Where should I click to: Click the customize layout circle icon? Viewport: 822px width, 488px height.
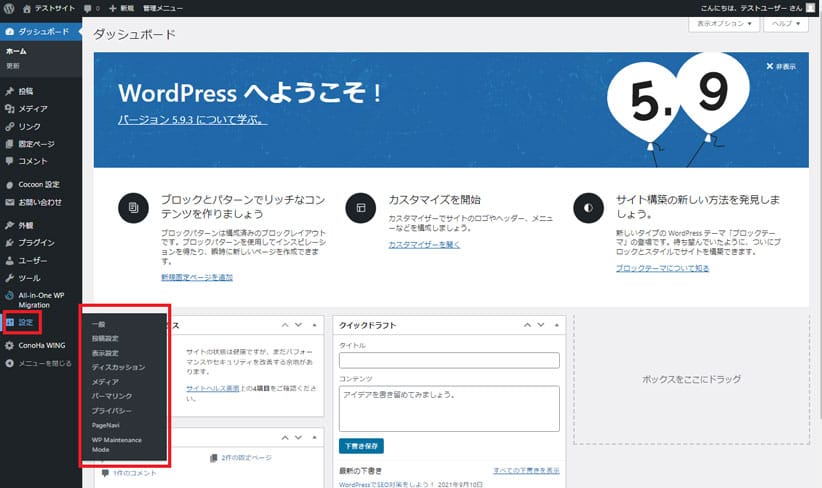[x=361, y=208]
